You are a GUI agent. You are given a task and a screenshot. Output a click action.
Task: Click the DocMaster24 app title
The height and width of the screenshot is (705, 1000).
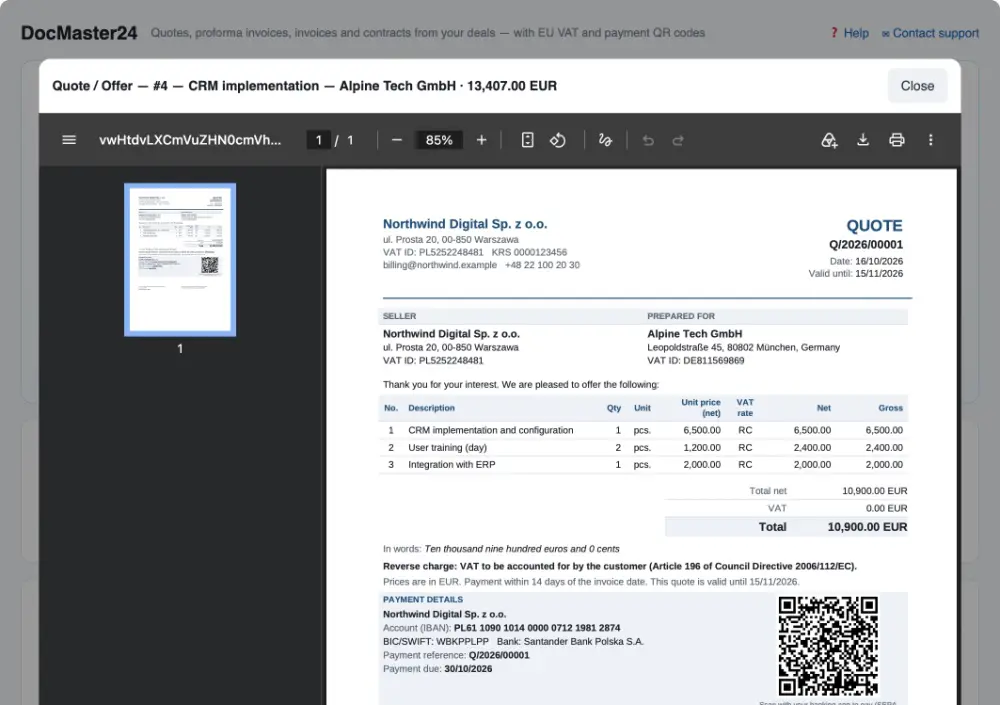click(x=79, y=33)
